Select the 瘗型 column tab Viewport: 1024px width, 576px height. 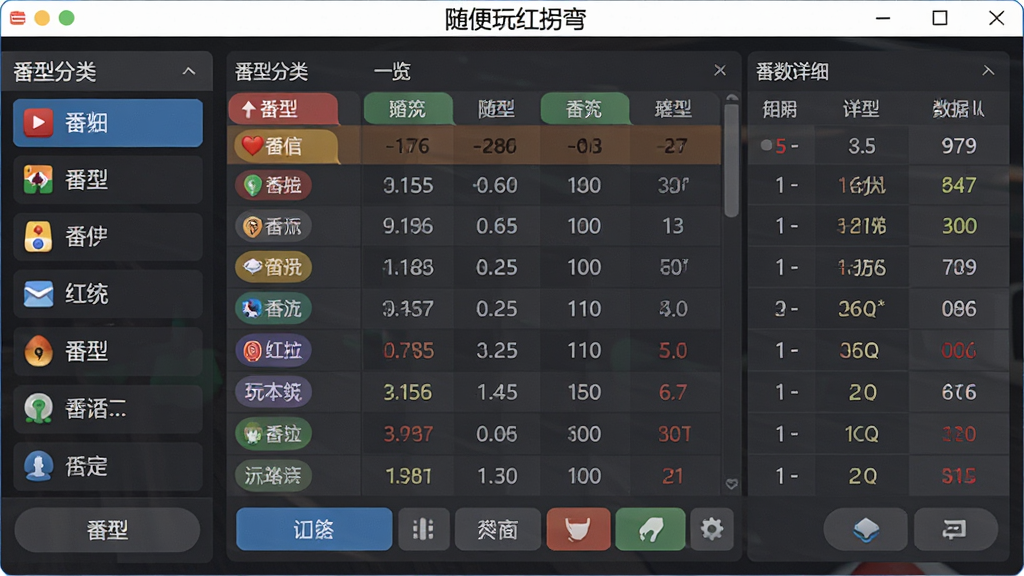point(673,108)
